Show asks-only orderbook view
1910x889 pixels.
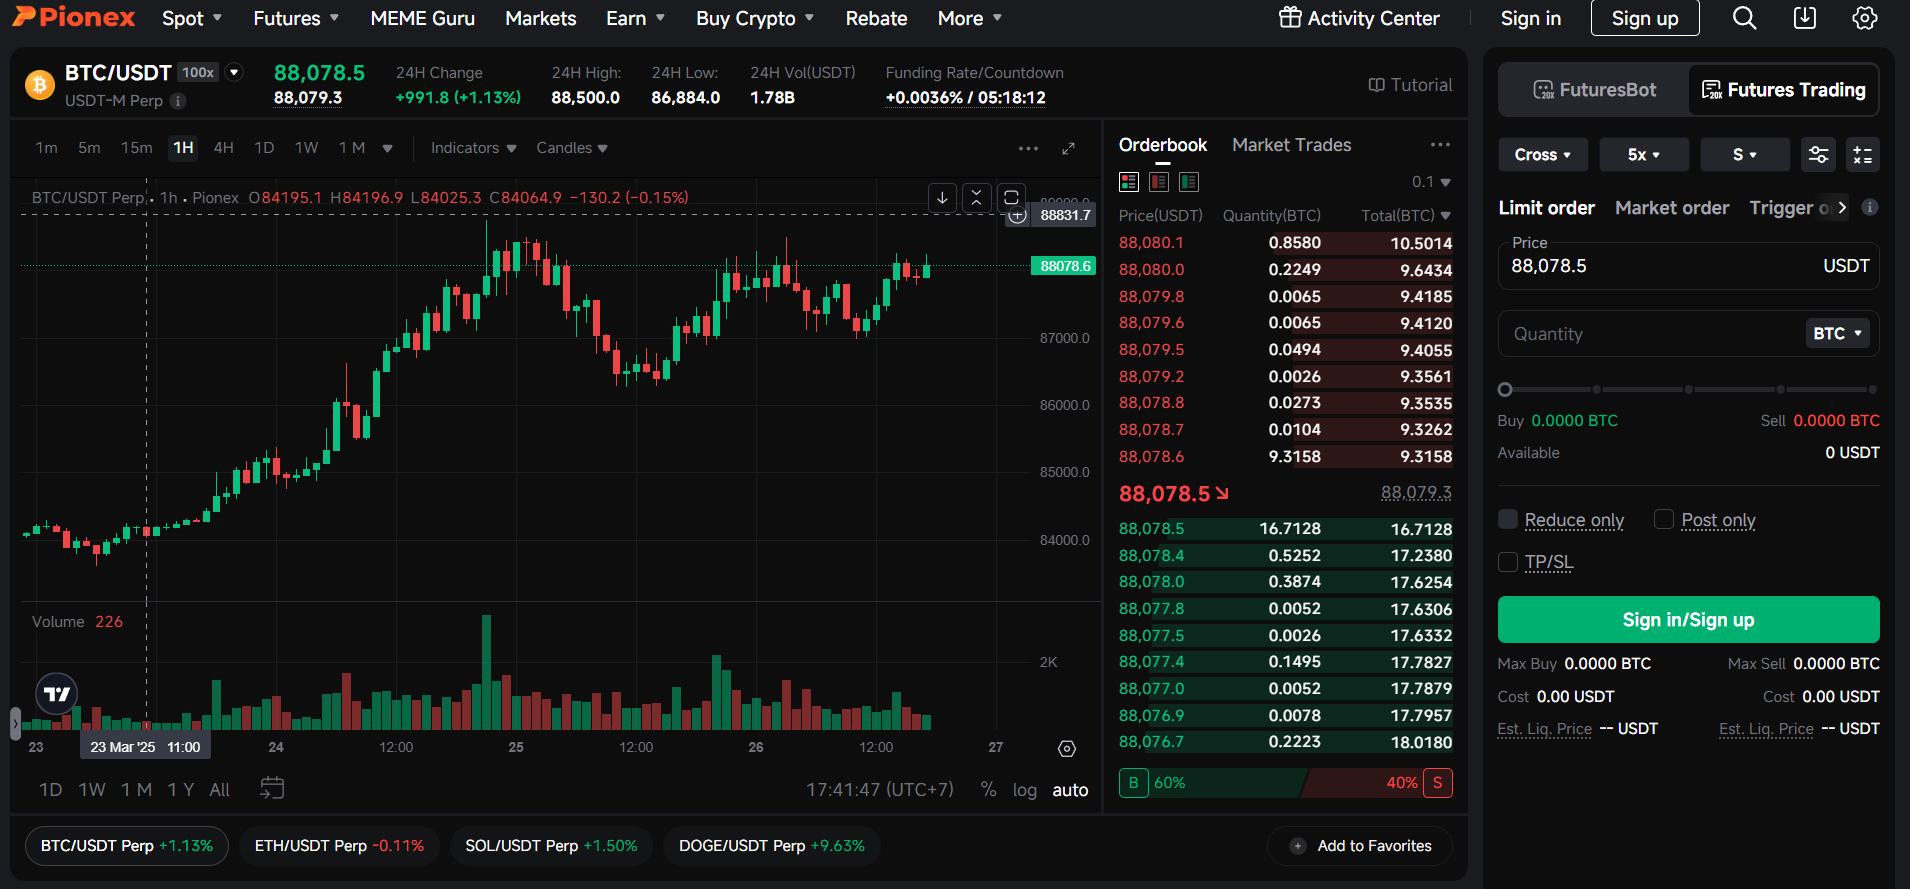coord(1159,182)
